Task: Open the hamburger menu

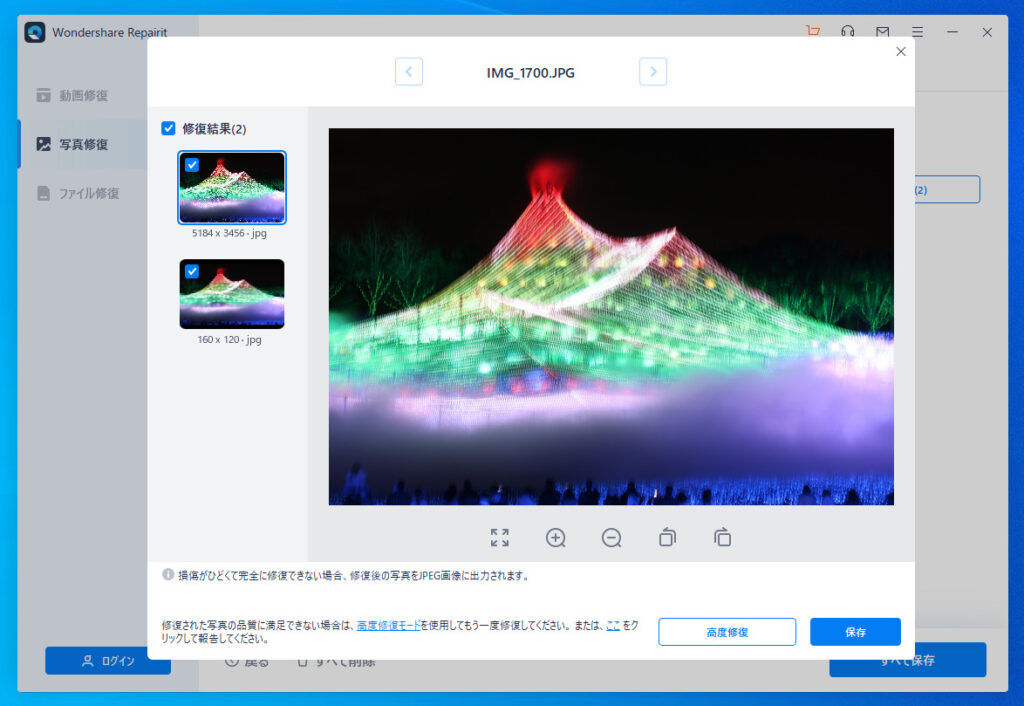Action: click(917, 31)
